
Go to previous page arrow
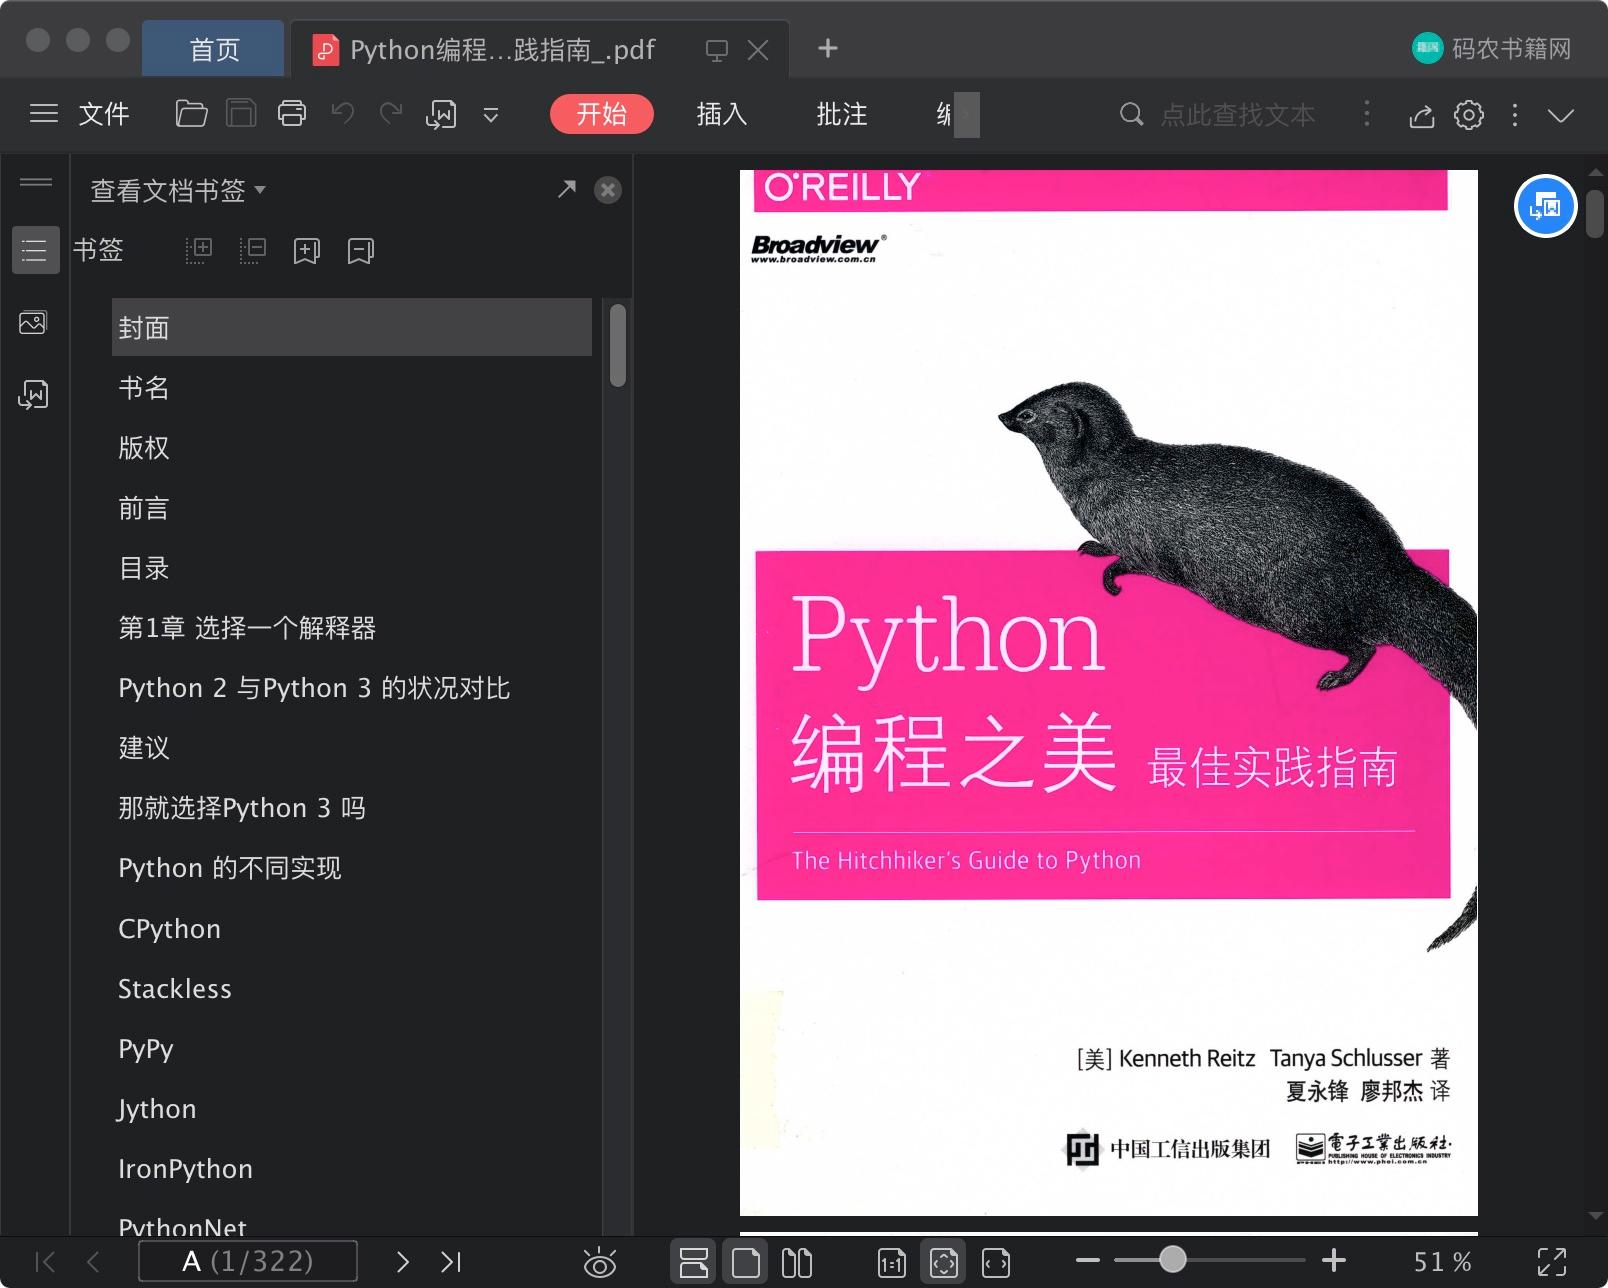click(x=93, y=1262)
